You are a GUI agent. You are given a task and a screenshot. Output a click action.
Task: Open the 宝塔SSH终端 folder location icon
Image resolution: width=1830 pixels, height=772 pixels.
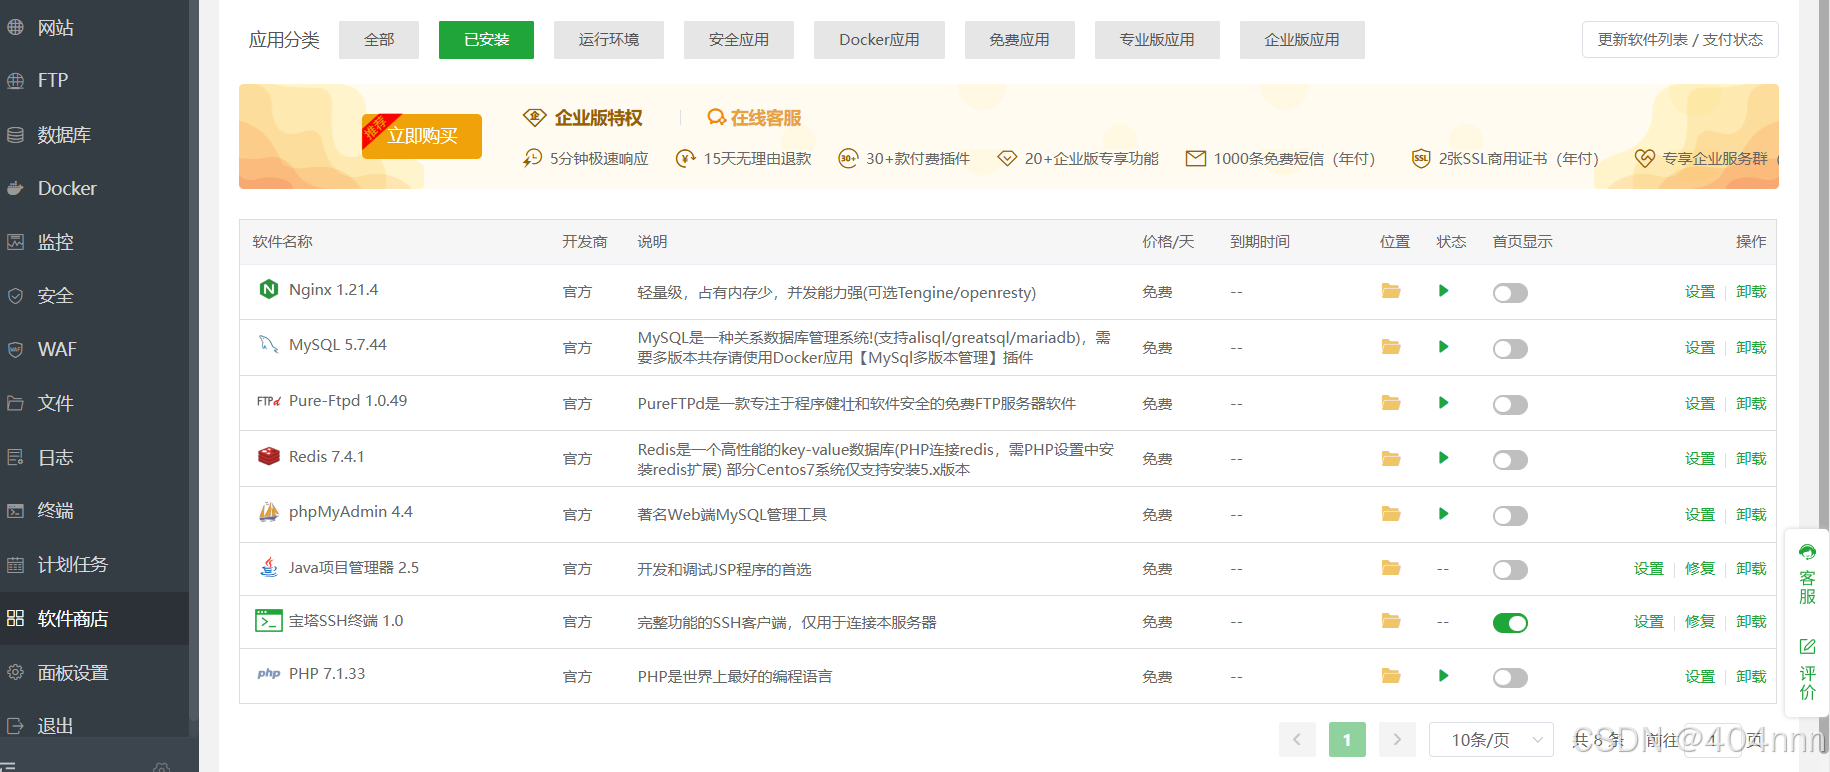point(1391,621)
